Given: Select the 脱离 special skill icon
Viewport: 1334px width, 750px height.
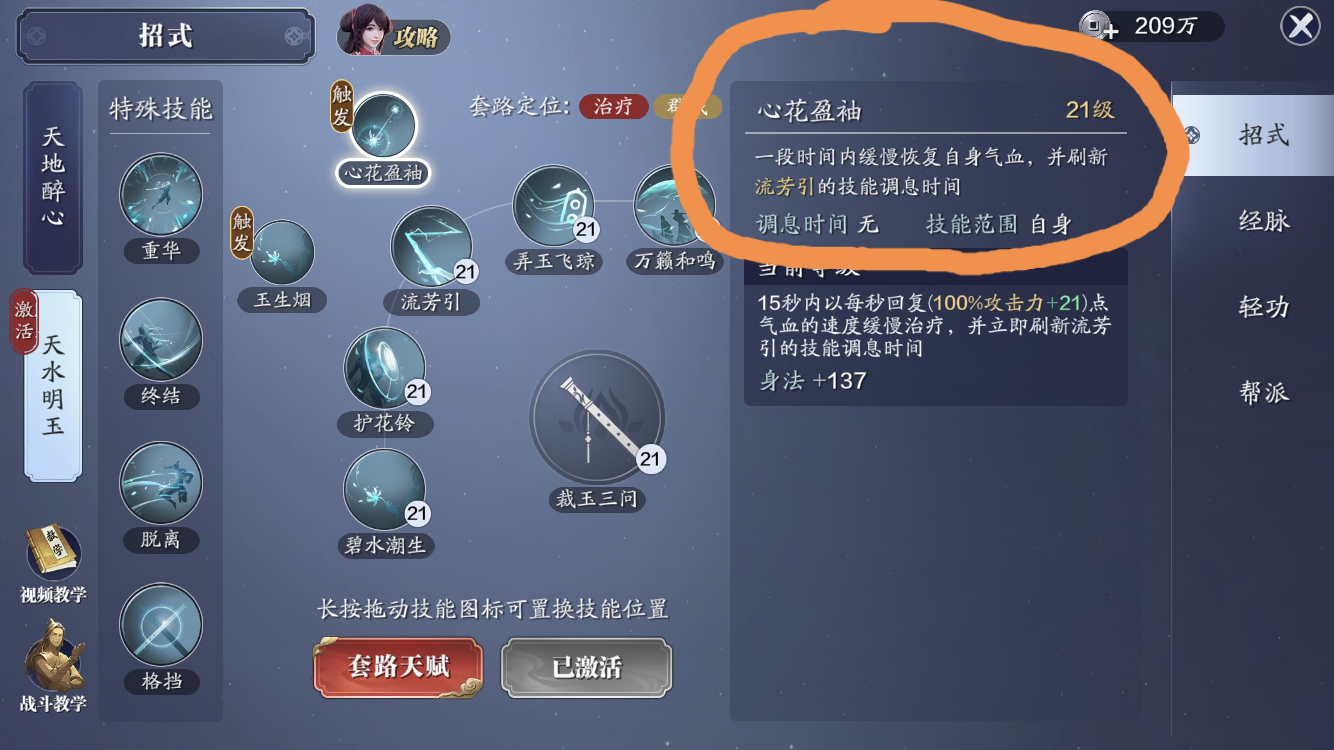Looking at the screenshot, I should (x=161, y=483).
